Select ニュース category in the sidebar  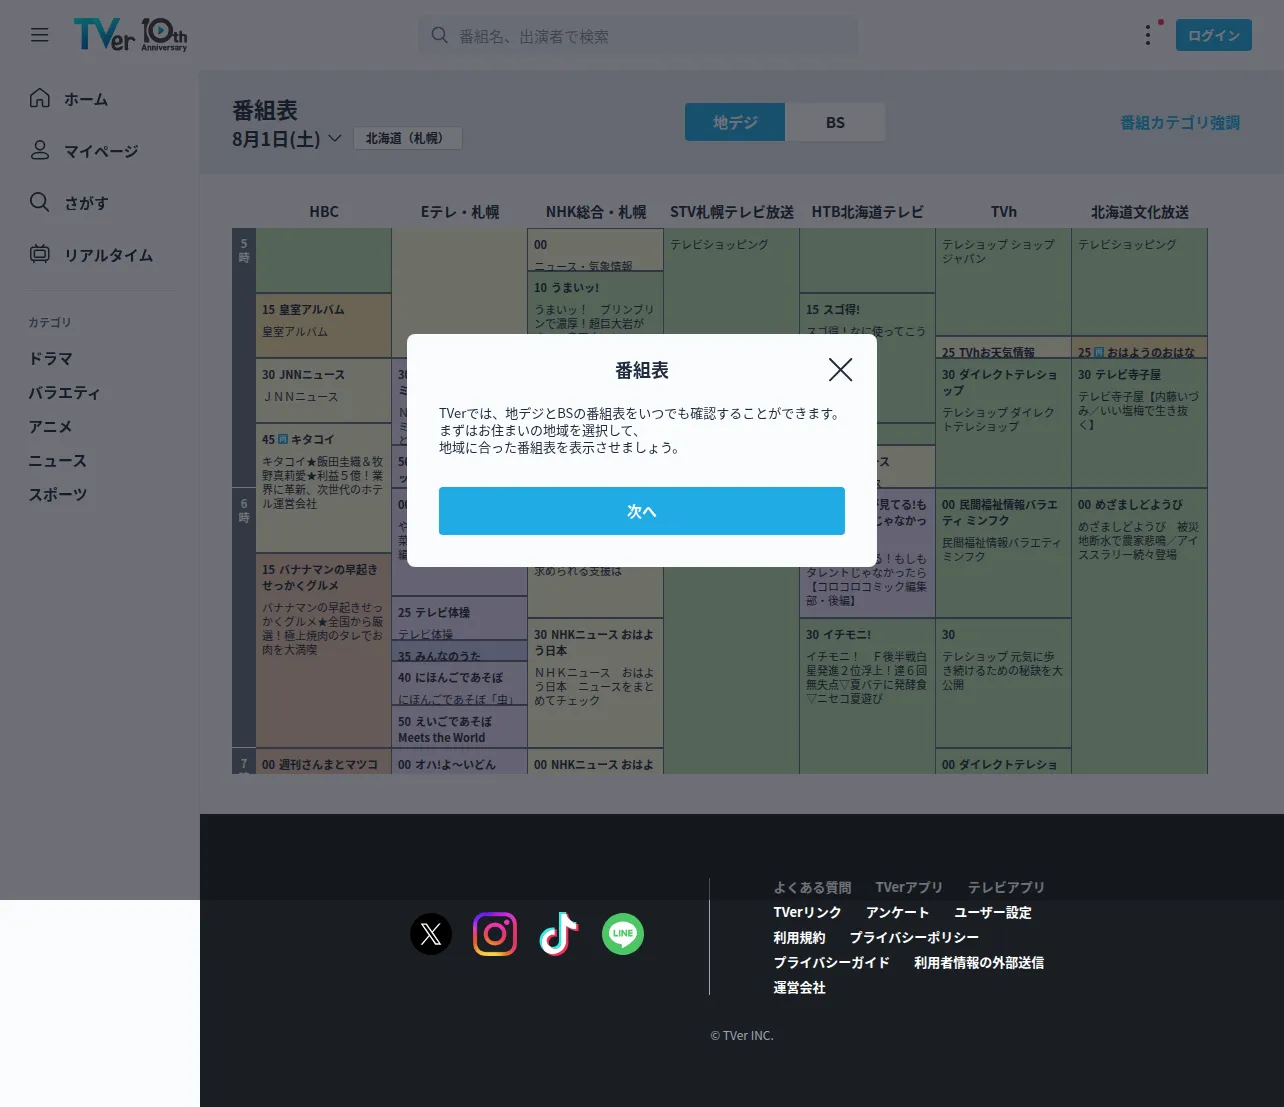click(57, 460)
